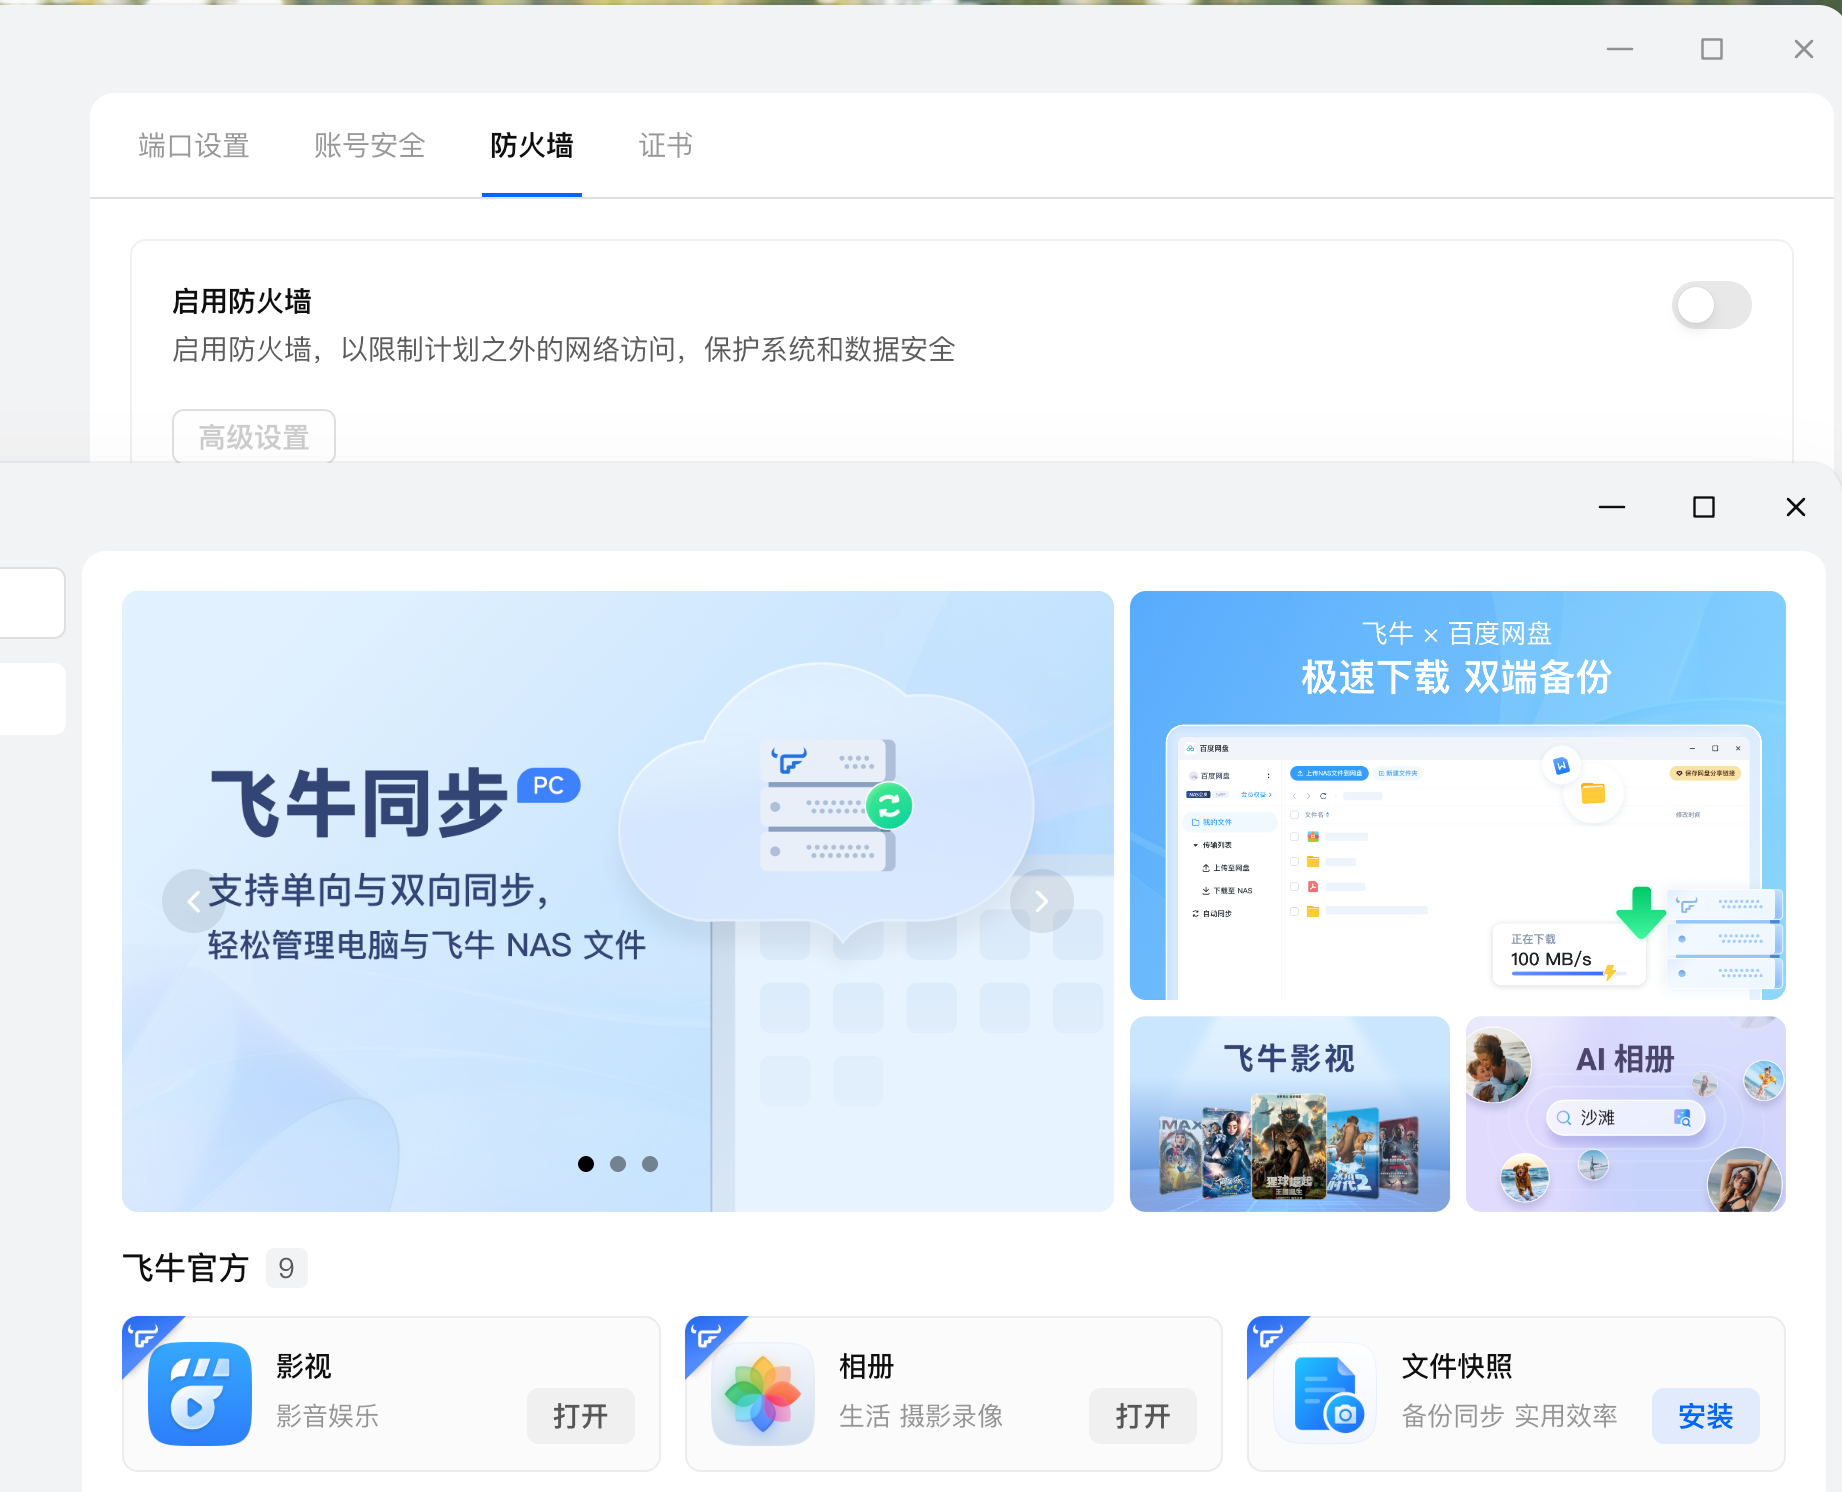1842x1492 pixels.
Task: Maximize the firewall settings window
Action: pyautogui.click(x=1712, y=49)
